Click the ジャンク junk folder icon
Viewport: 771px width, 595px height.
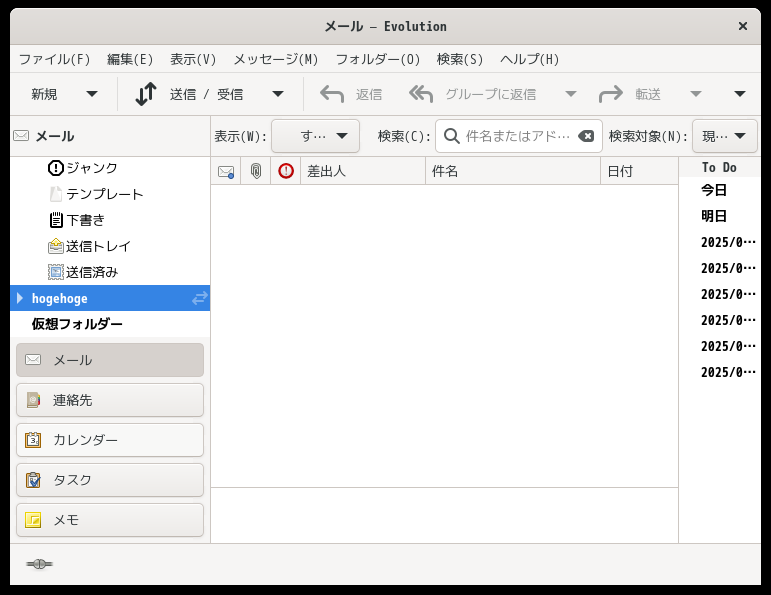click(56, 168)
